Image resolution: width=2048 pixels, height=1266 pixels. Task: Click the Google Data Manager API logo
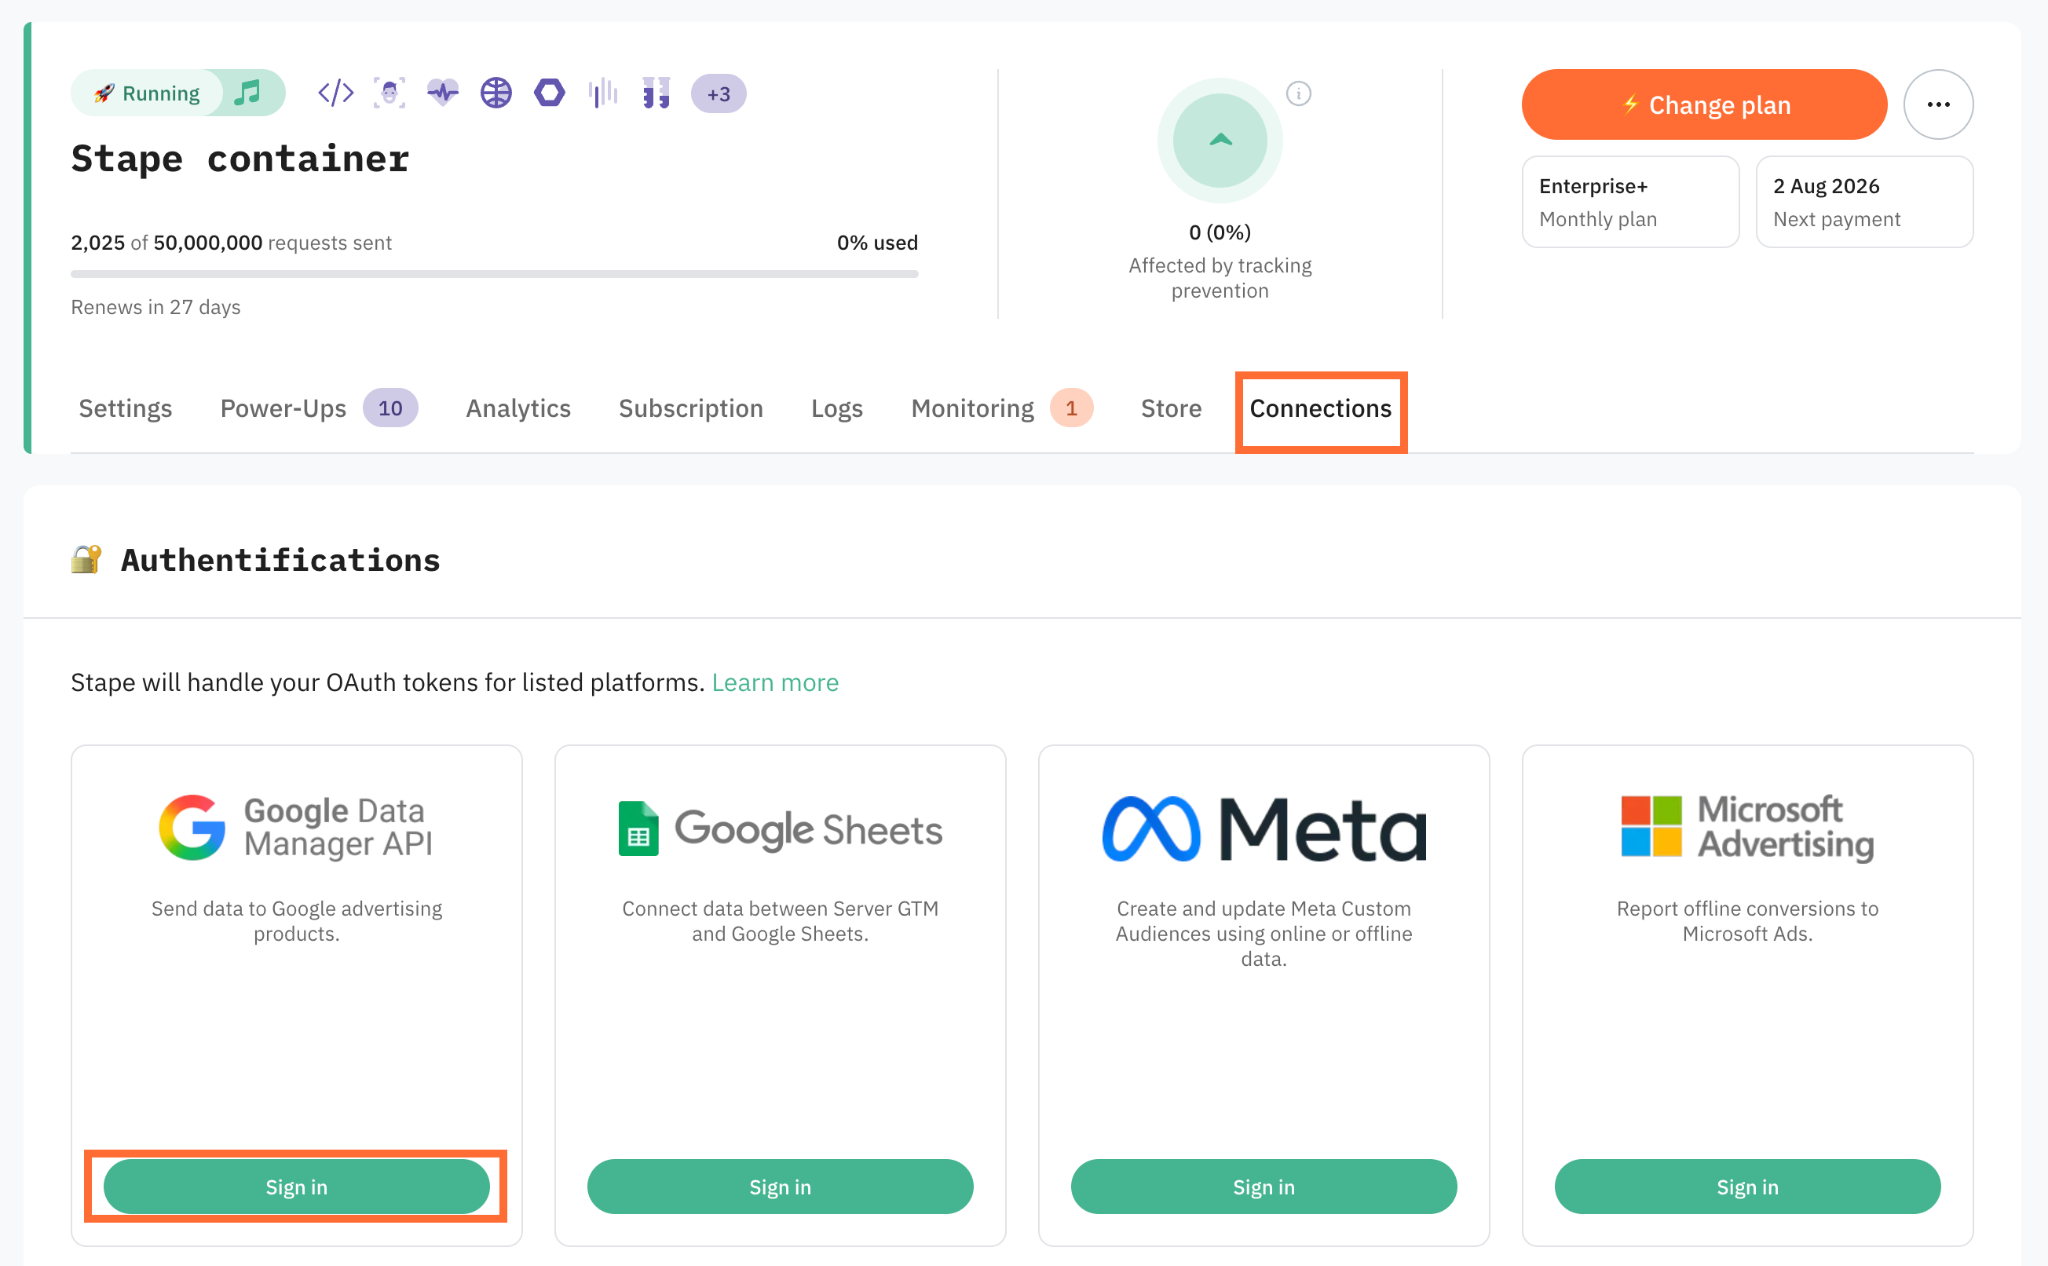[x=296, y=827]
